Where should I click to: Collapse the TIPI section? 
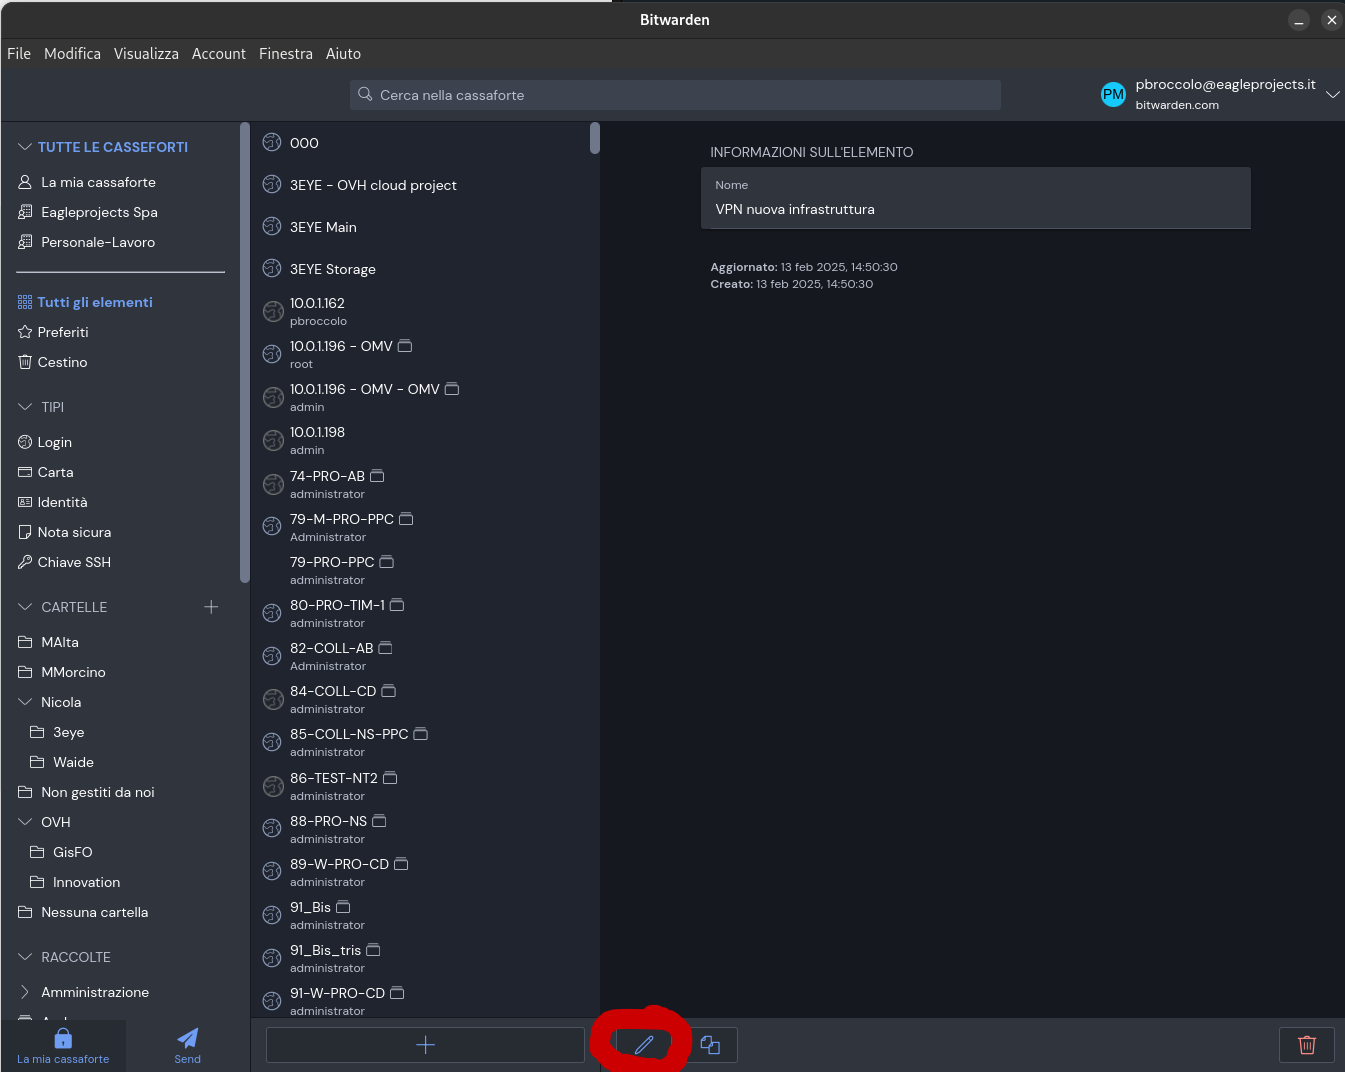click(25, 407)
